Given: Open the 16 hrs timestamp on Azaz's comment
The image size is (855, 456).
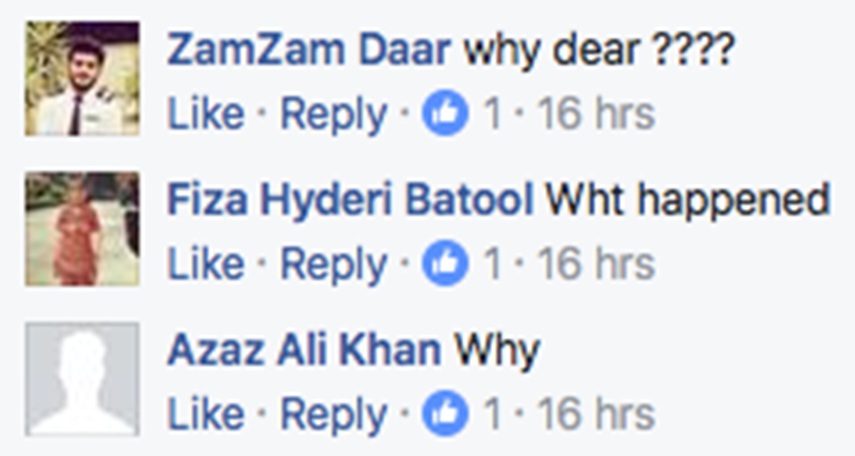Looking at the screenshot, I should tap(596, 414).
